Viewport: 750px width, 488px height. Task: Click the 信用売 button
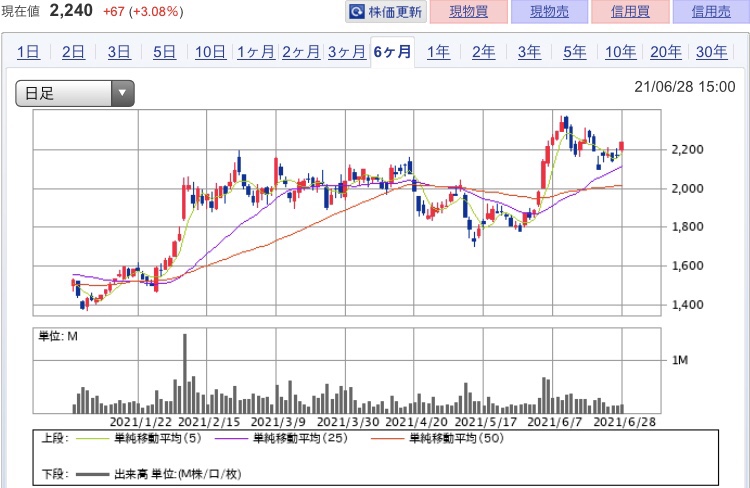pos(711,11)
